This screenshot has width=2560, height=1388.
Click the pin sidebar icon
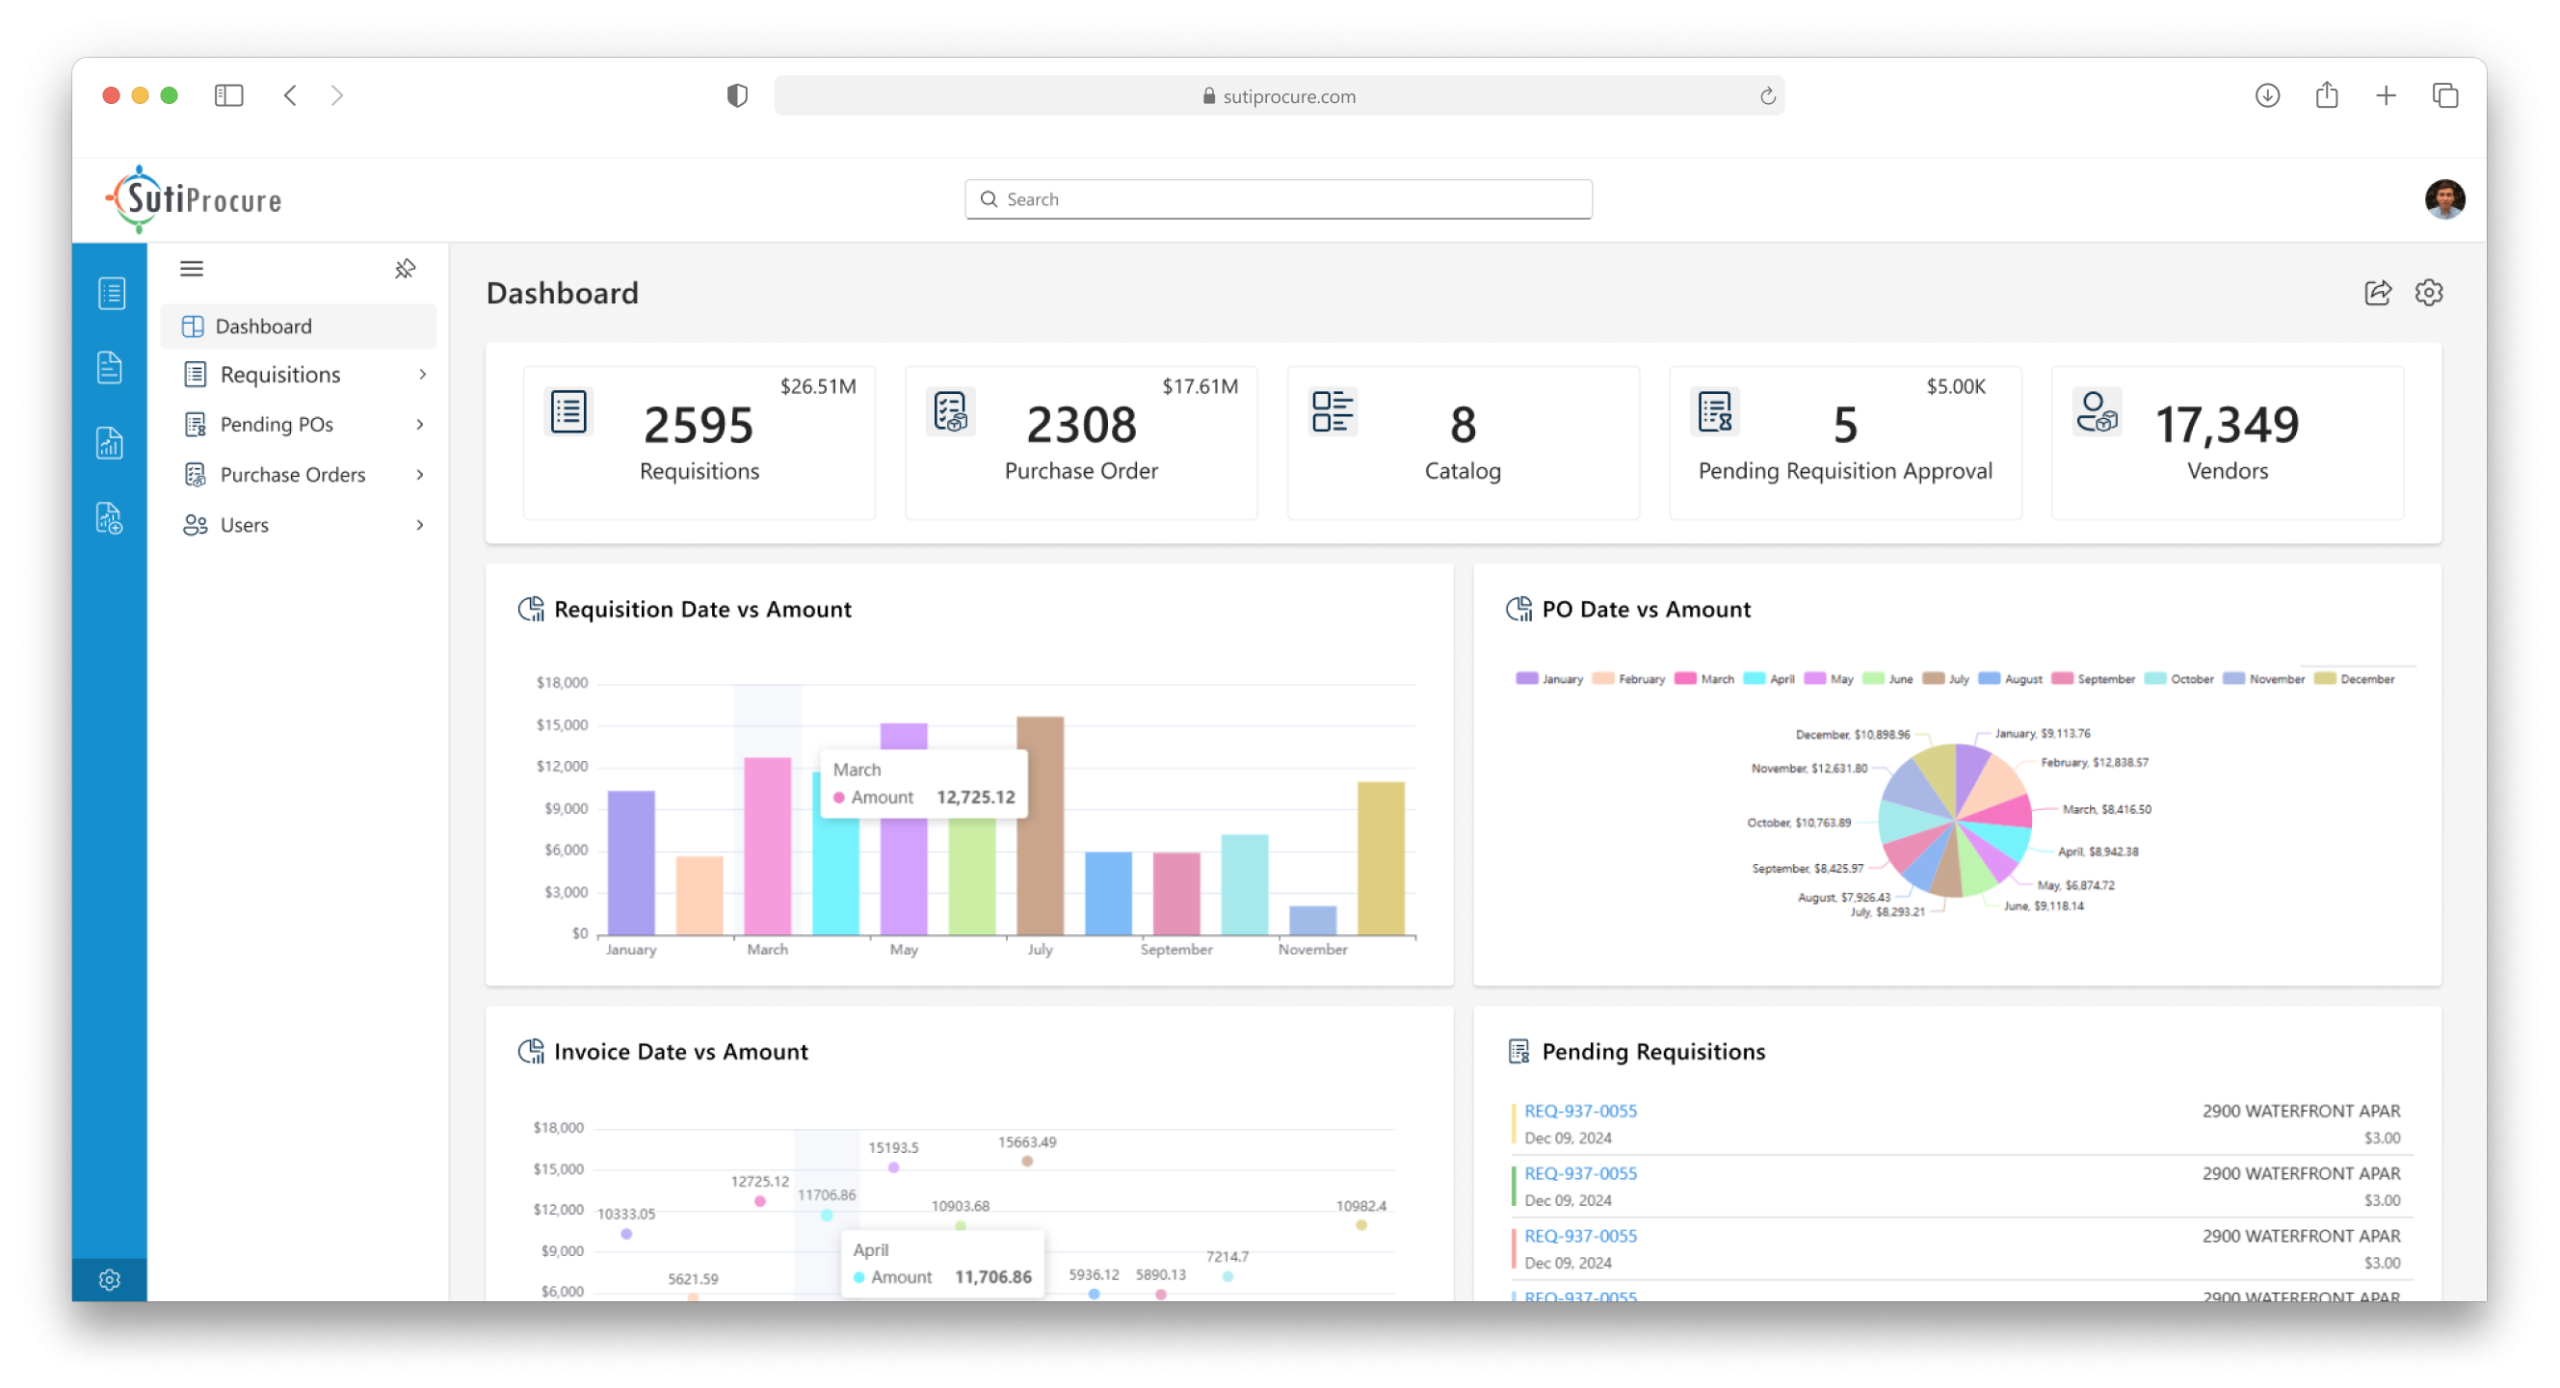(404, 269)
